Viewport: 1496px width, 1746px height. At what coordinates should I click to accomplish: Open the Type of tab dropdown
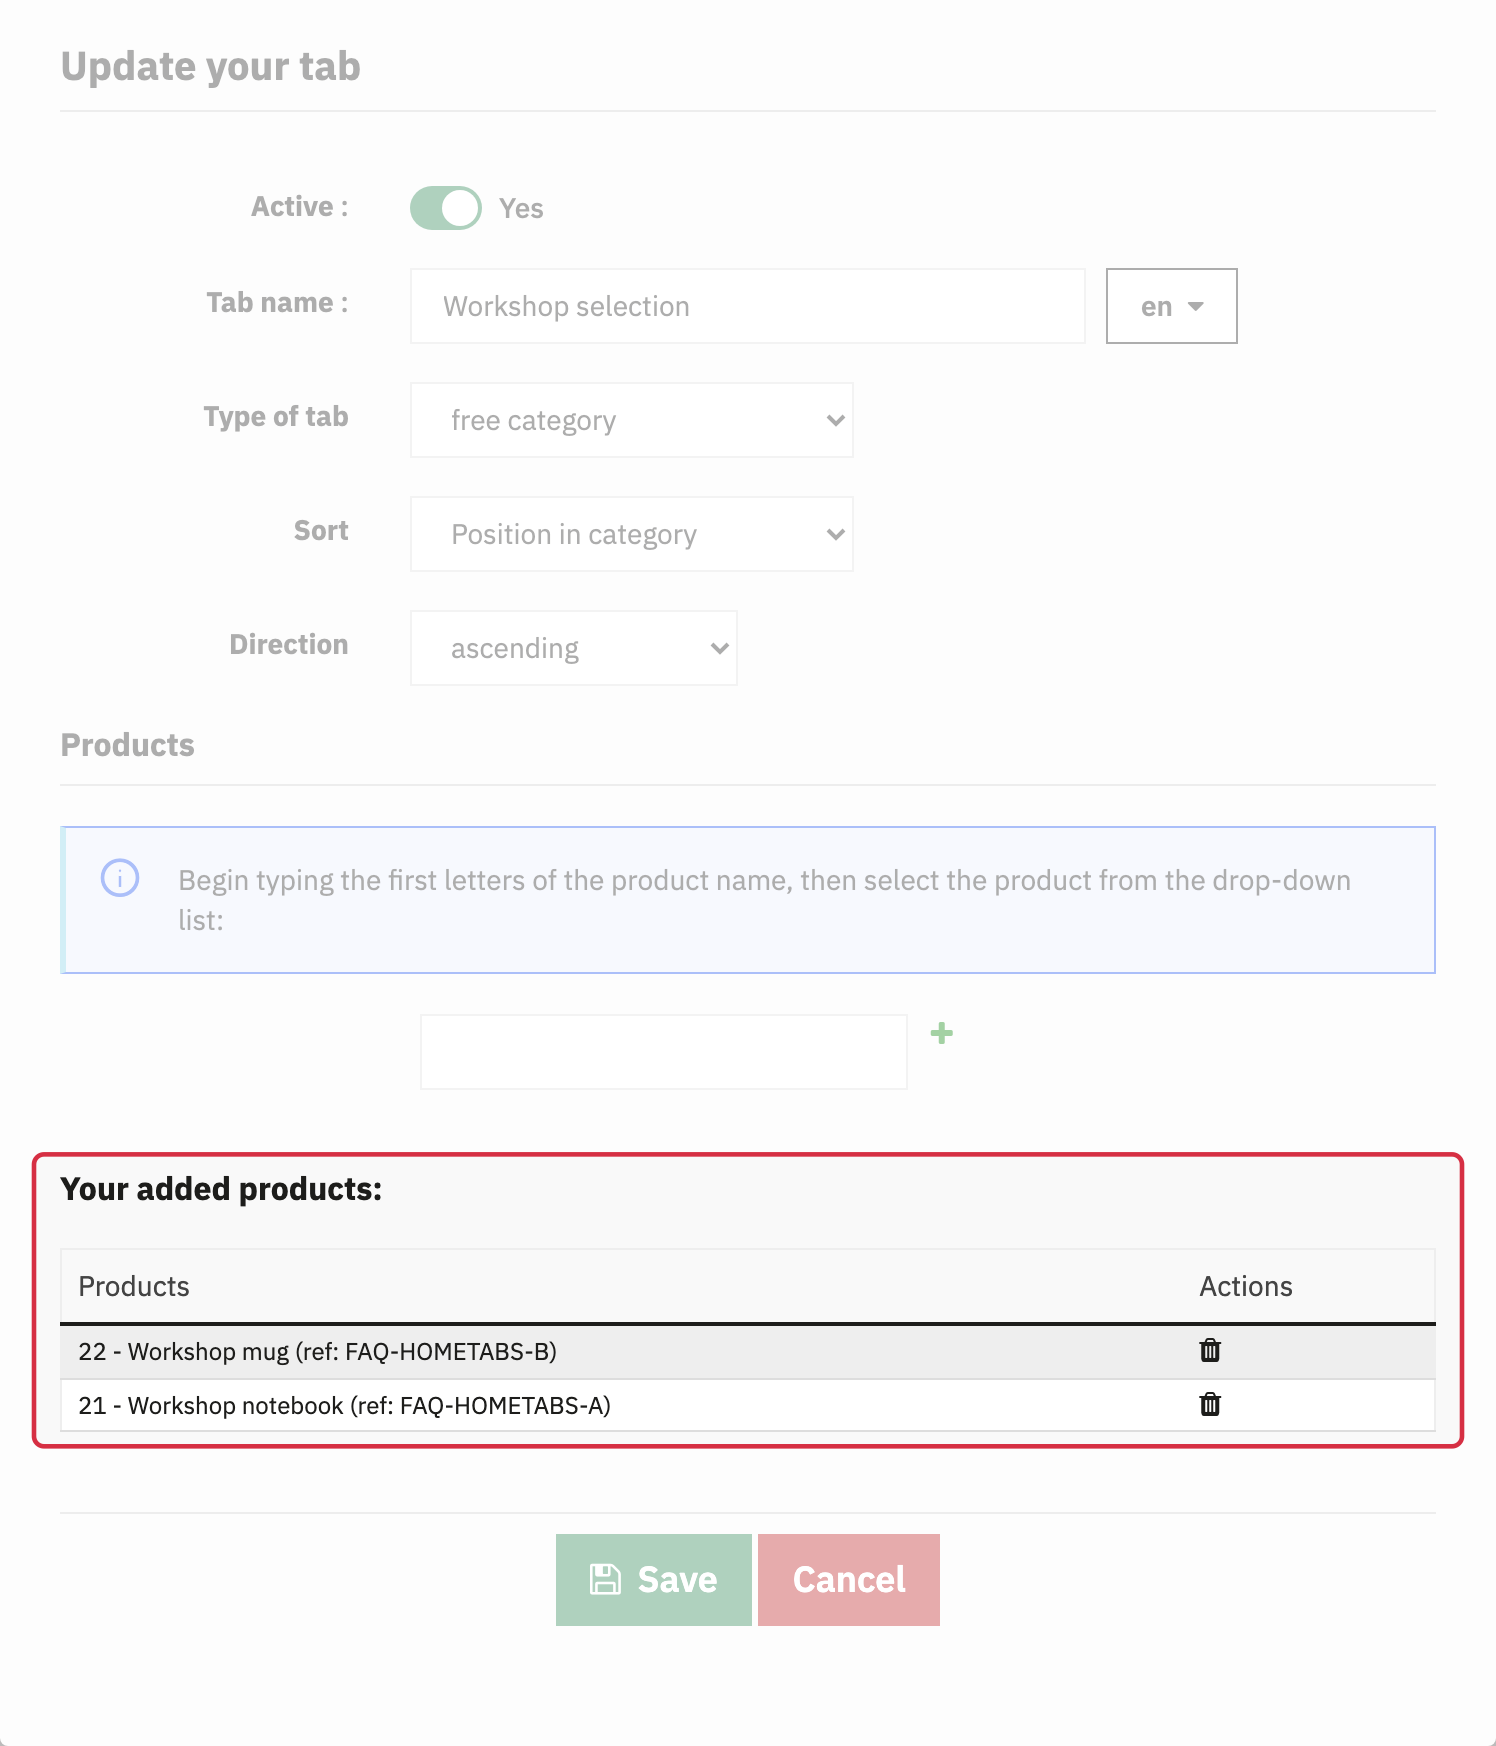point(632,420)
